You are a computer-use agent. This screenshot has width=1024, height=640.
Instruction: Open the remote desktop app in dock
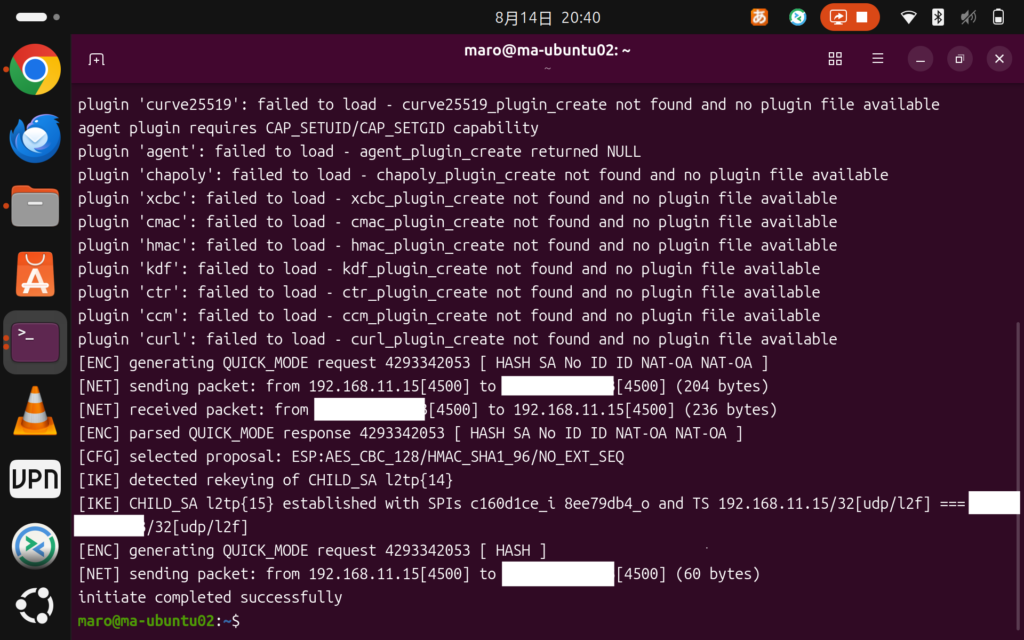click(35, 547)
